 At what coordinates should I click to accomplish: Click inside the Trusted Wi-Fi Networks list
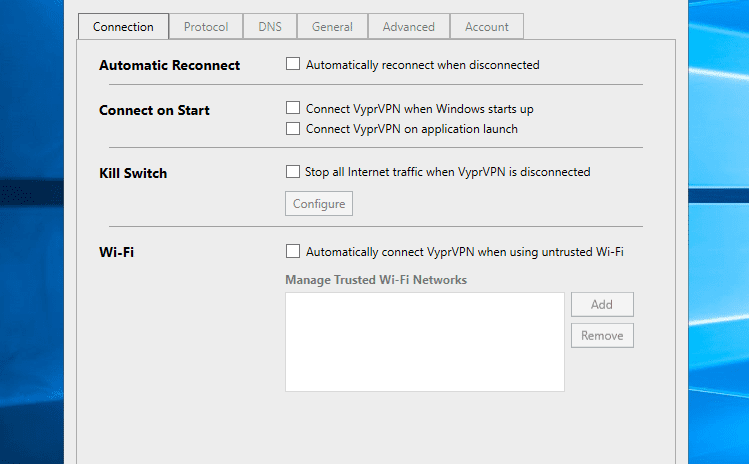[425, 342]
